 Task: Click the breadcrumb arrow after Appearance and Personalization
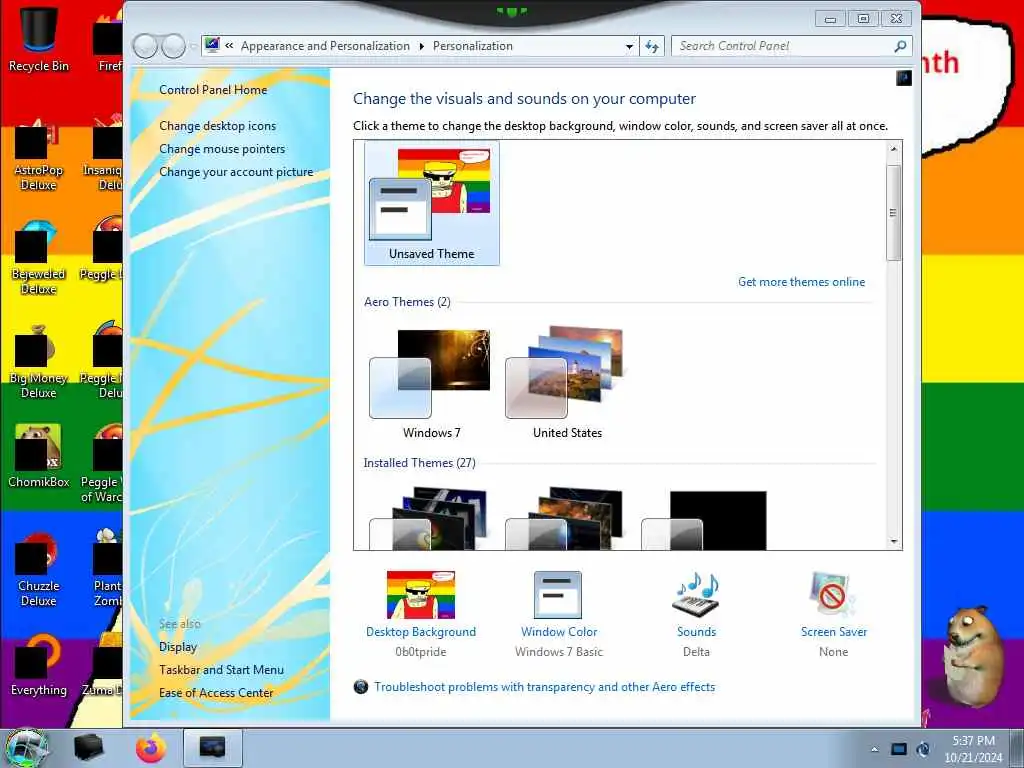click(421, 46)
